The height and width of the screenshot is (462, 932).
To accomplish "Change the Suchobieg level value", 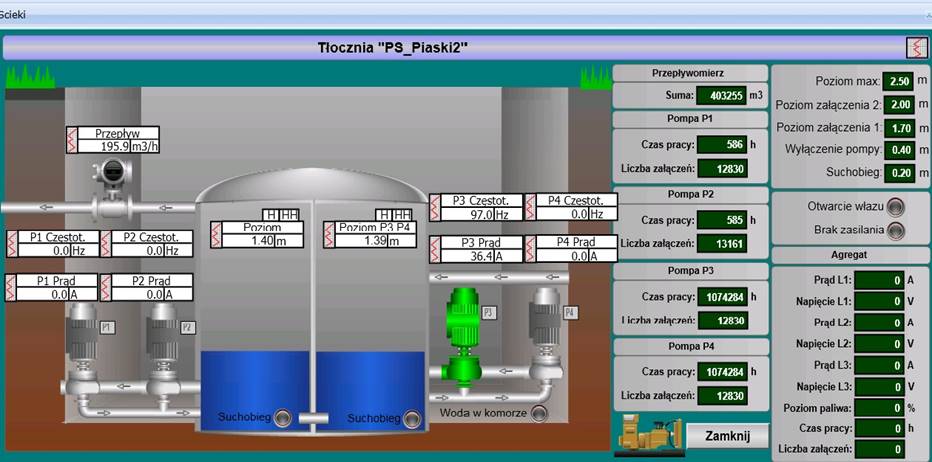I will pos(899,172).
